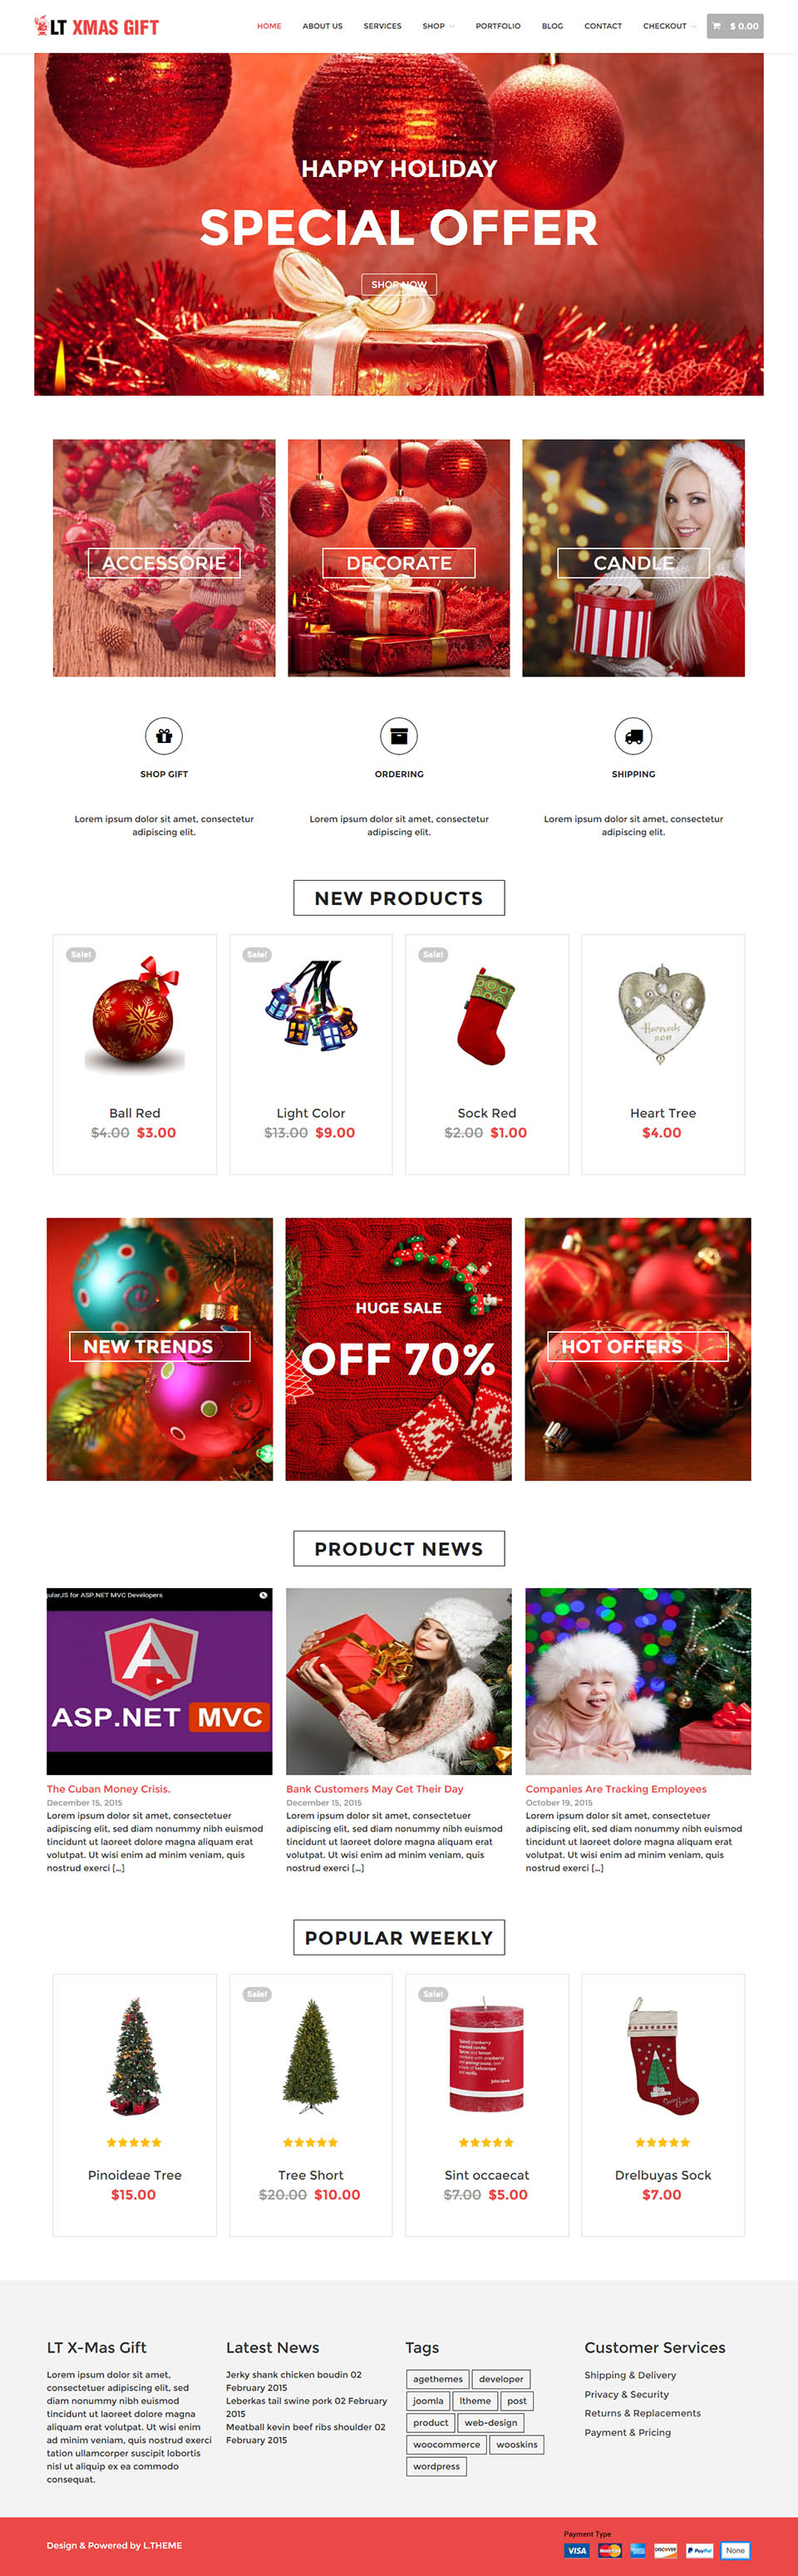Select the Visa payment icon

coord(577,2550)
